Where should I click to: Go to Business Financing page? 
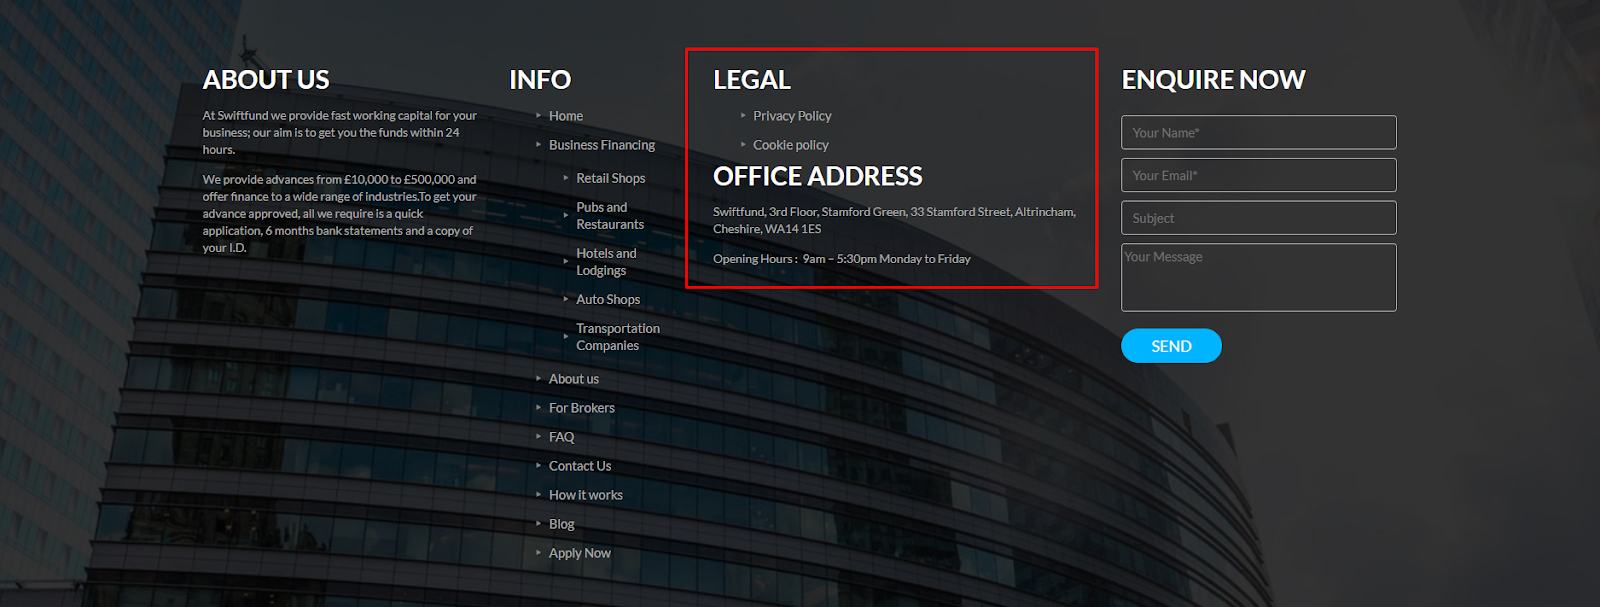click(x=601, y=145)
